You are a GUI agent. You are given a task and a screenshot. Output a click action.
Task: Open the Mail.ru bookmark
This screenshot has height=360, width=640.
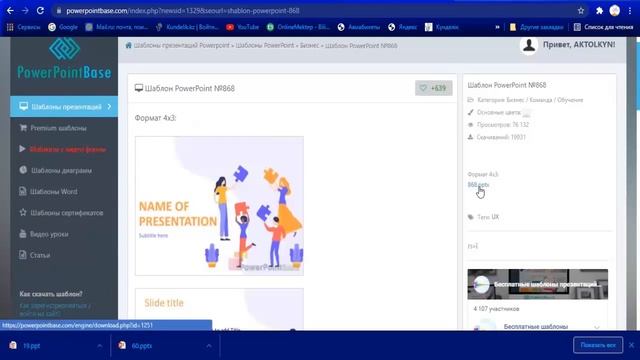(116, 27)
